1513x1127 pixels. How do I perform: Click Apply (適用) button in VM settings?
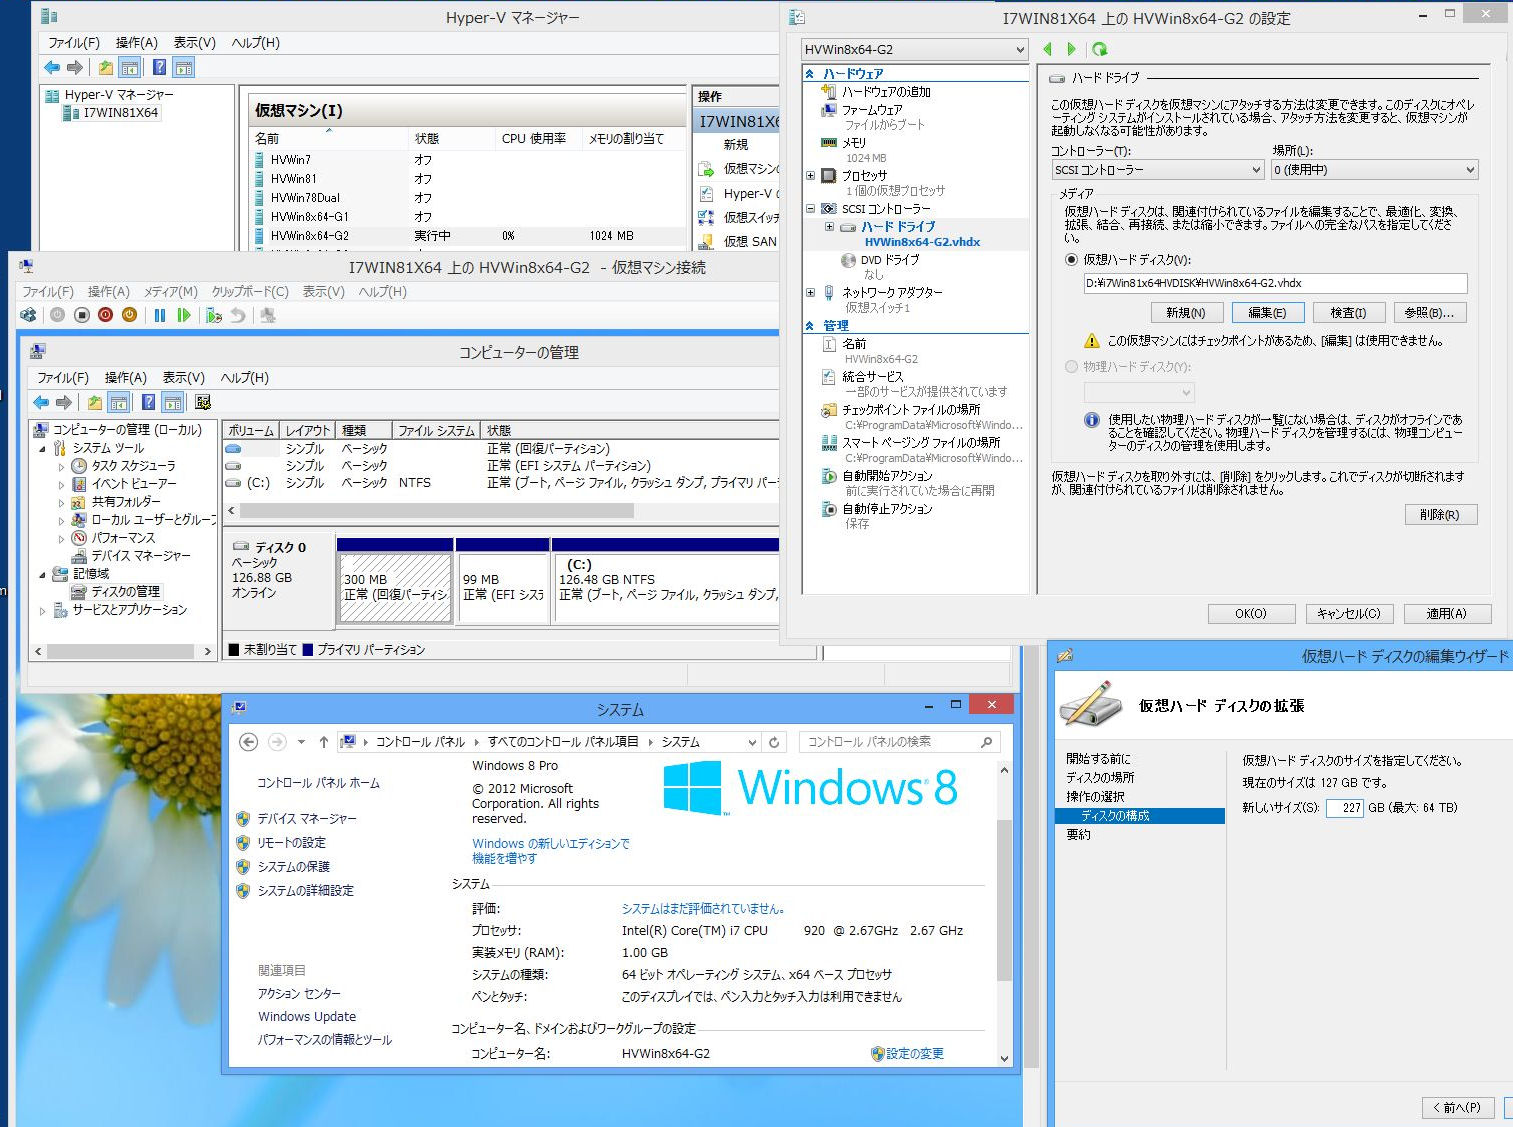(x=1447, y=614)
